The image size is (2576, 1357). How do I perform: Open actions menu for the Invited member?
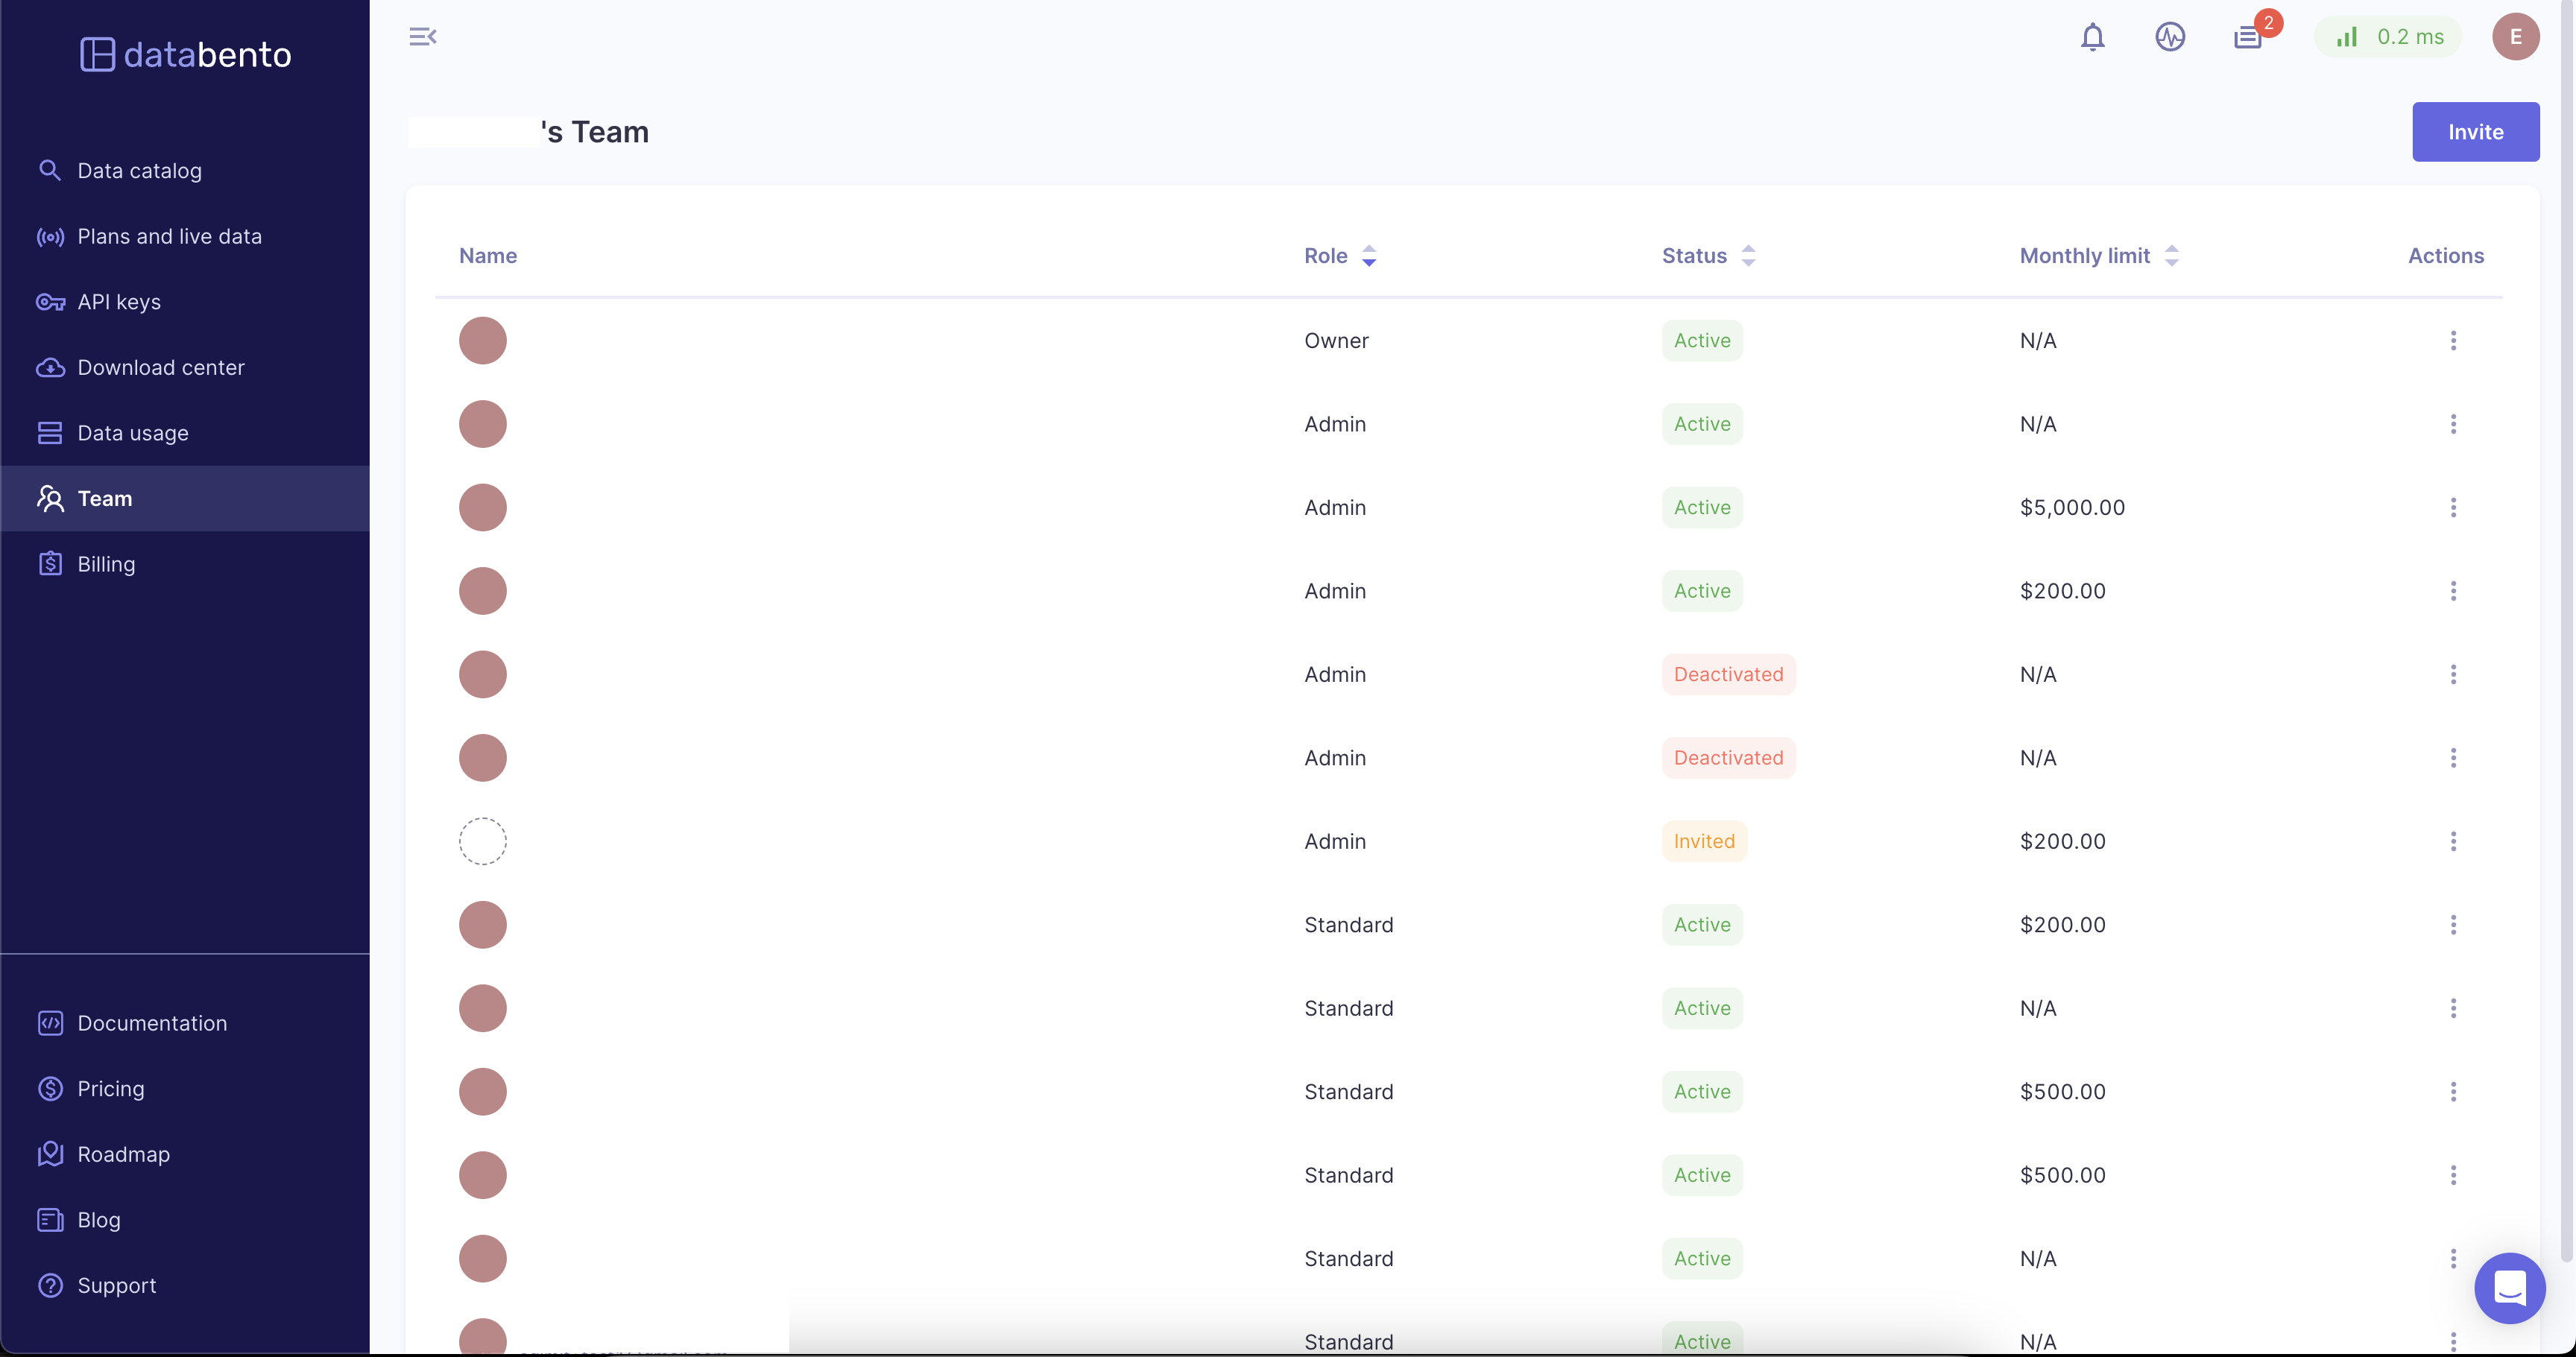[2452, 842]
